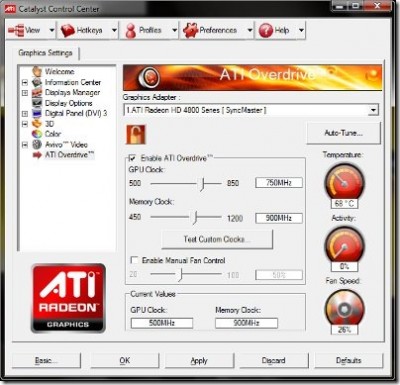The image size is (400, 385).
Task: Click the Memory Clock slider handle
Action: 195,217
